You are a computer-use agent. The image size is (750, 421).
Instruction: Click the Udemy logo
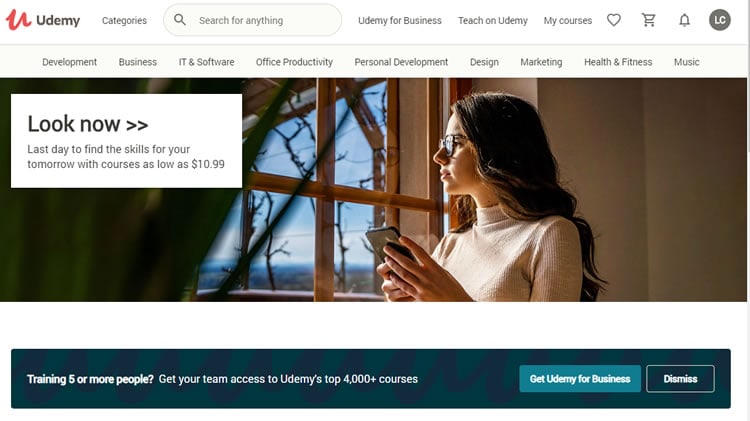[43, 20]
